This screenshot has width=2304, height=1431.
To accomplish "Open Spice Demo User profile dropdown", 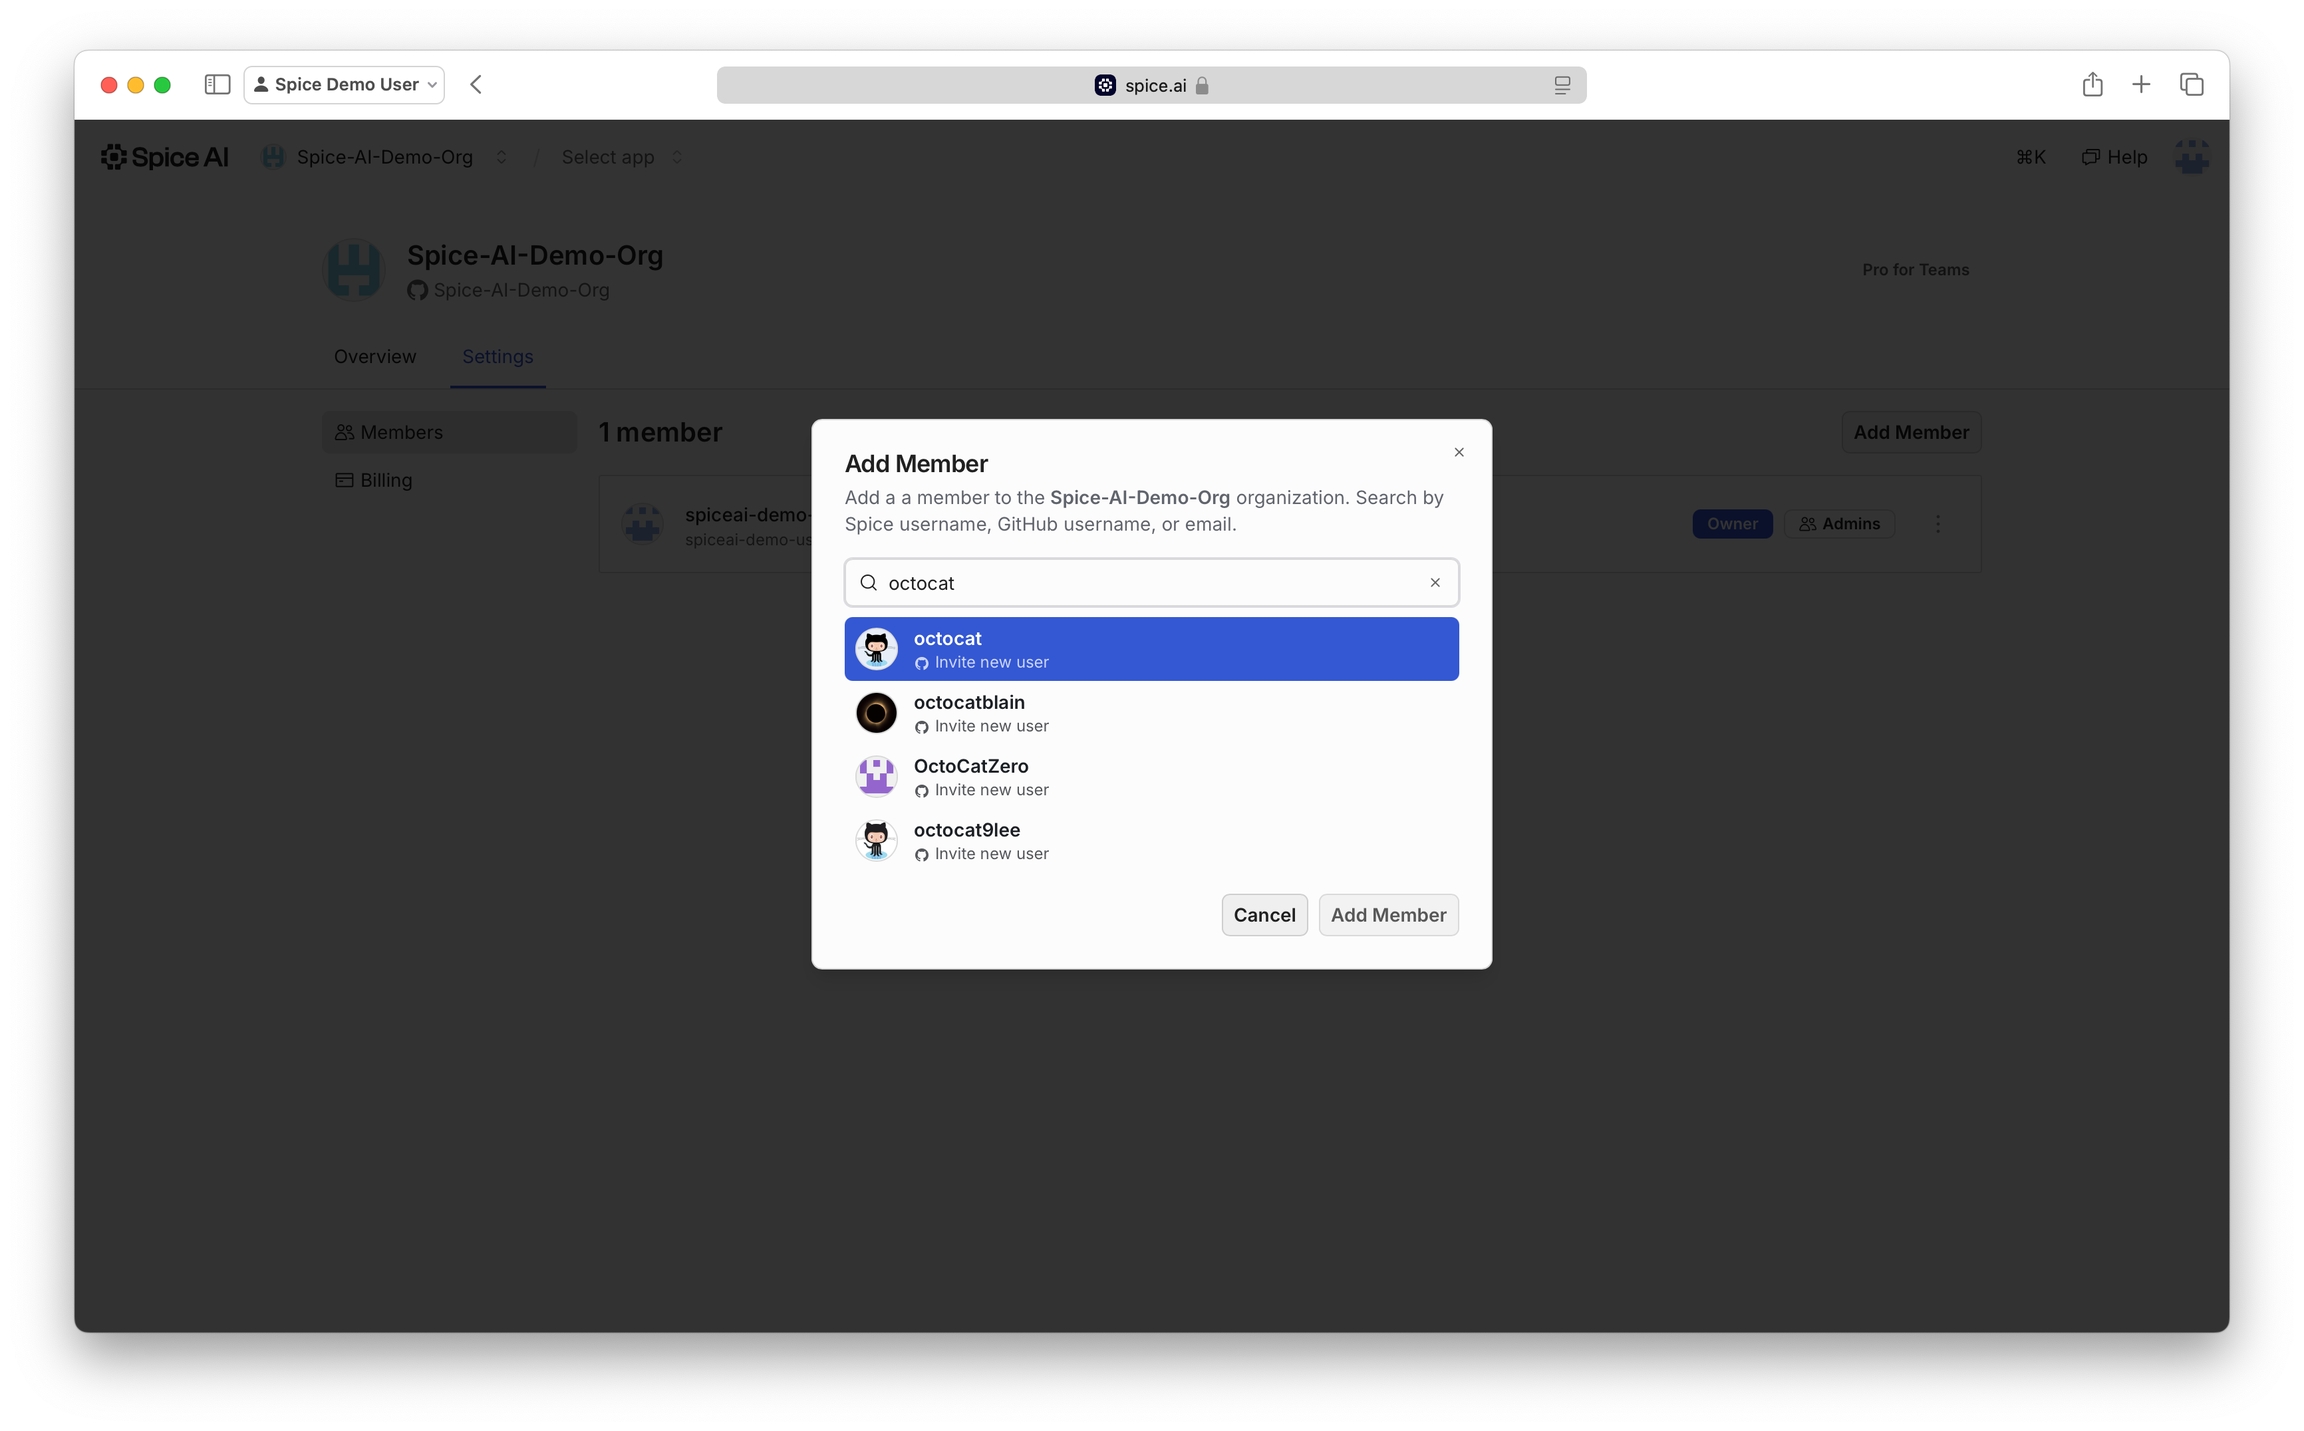I will (x=344, y=84).
